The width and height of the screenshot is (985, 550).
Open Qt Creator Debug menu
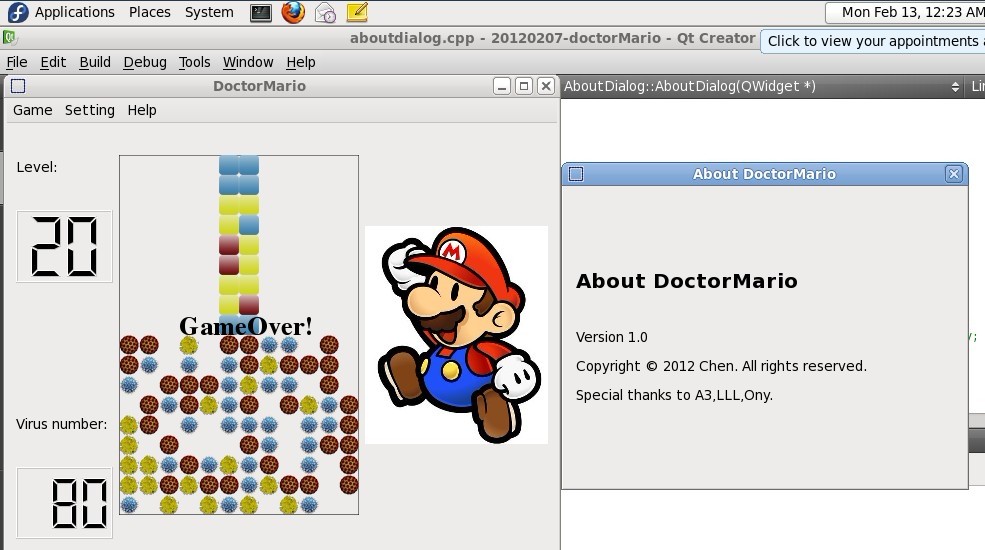point(144,62)
